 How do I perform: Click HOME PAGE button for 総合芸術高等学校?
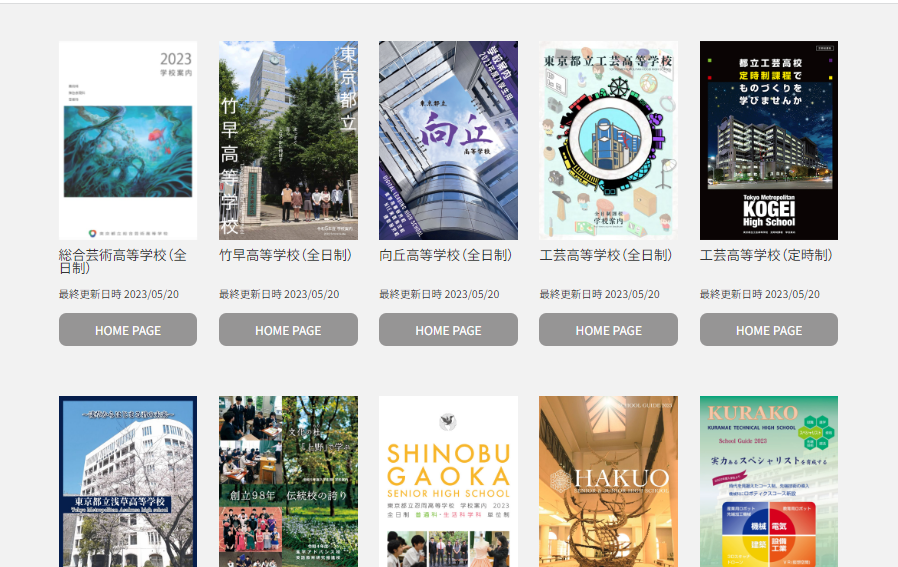[128, 329]
